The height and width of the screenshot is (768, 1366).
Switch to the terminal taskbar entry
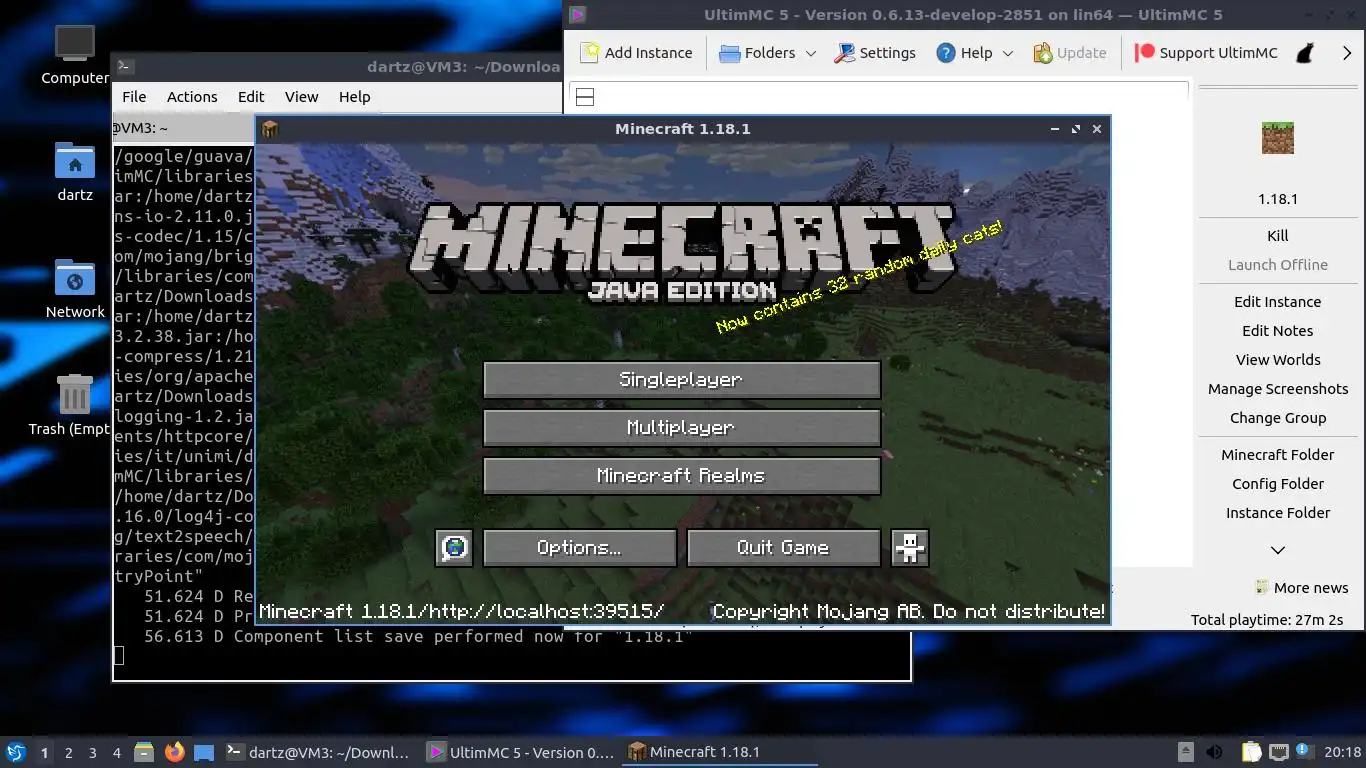click(317, 752)
